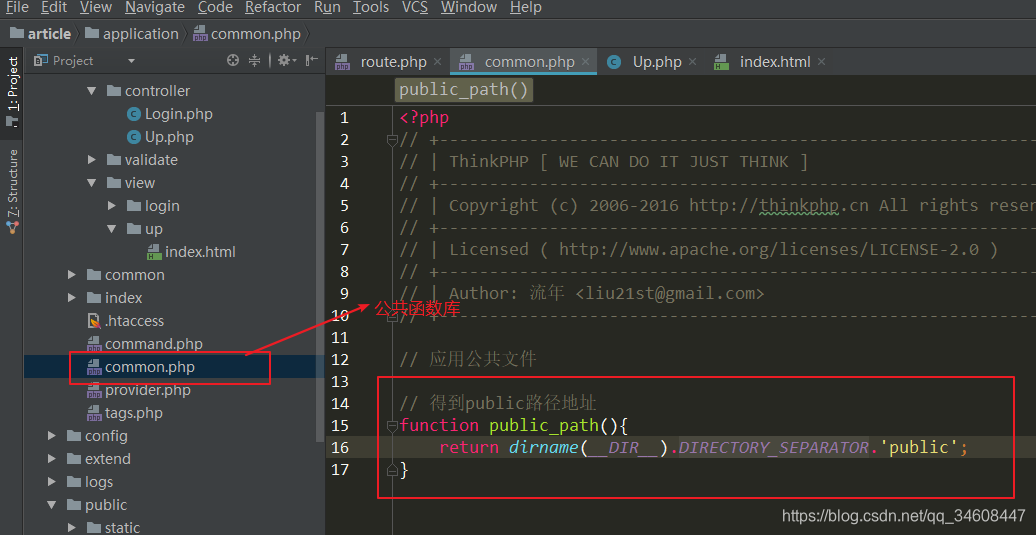Click the thinkphp.cn link in line 5
This screenshot has width=1036, height=535.
[813, 205]
